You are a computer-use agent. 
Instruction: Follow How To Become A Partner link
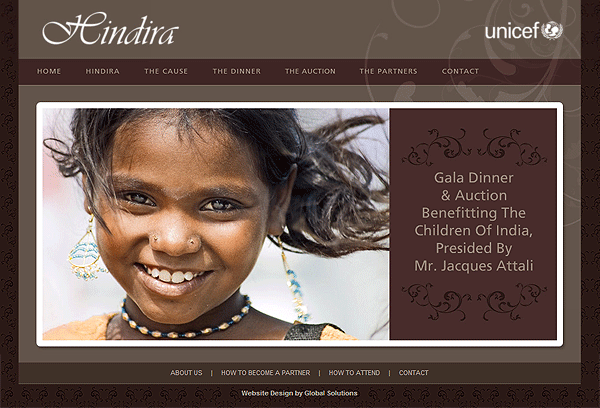(266, 372)
